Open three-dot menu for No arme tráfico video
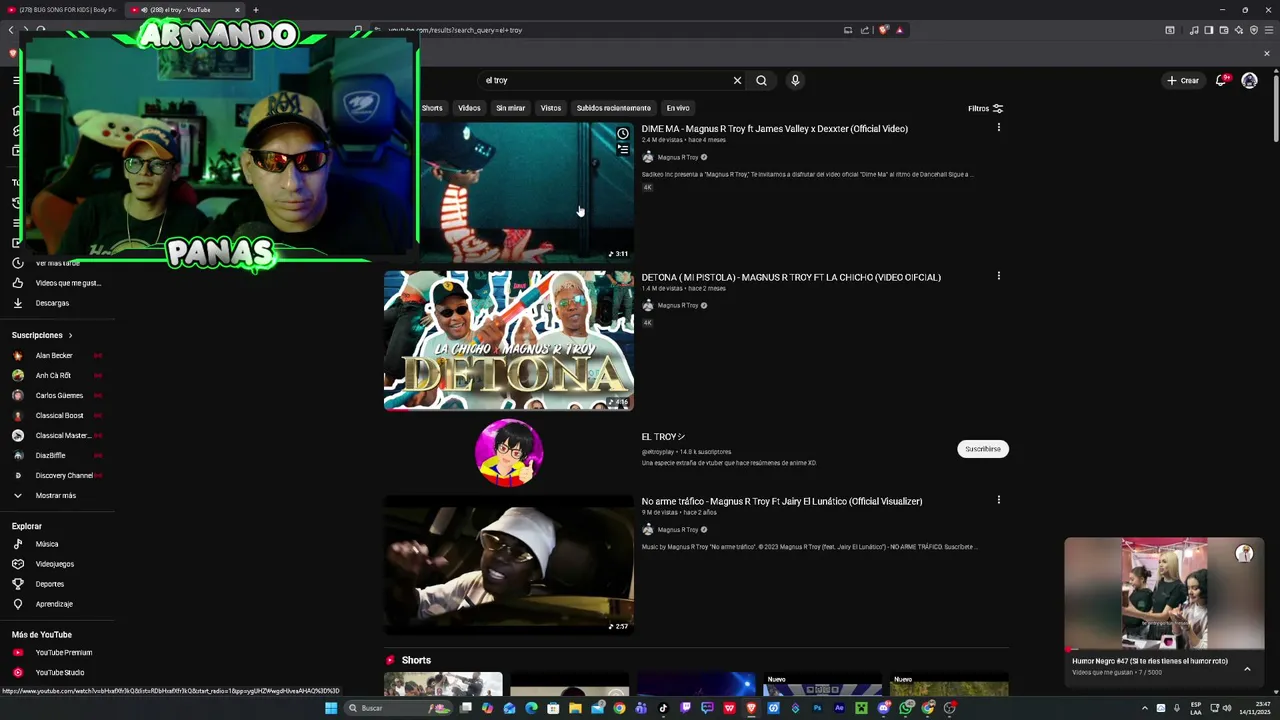The height and width of the screenshot is (720, 1280). 998,500
